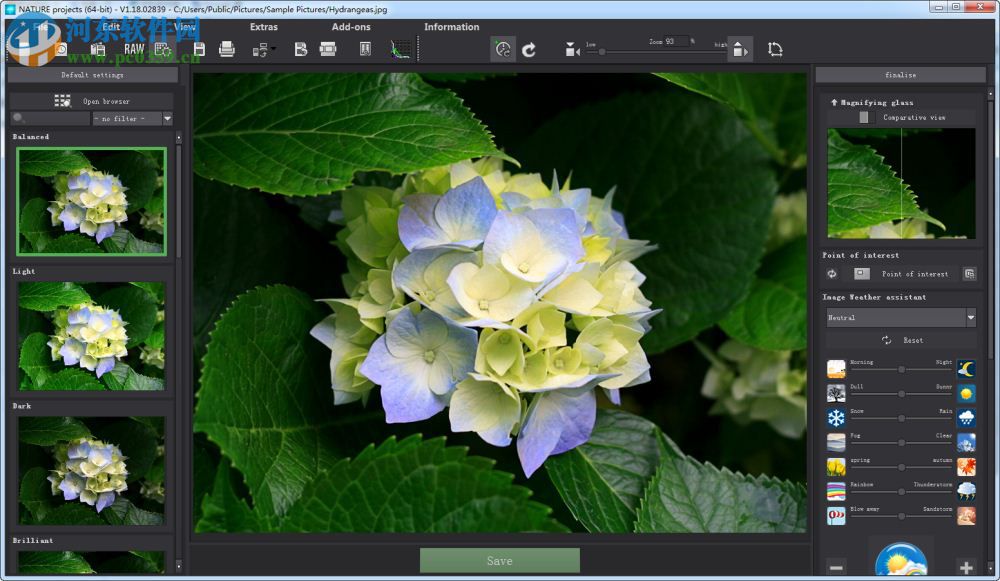The image size is (1000, 581).
Task: Click the preset list scroll-down arrow
Action: (179, 566)
